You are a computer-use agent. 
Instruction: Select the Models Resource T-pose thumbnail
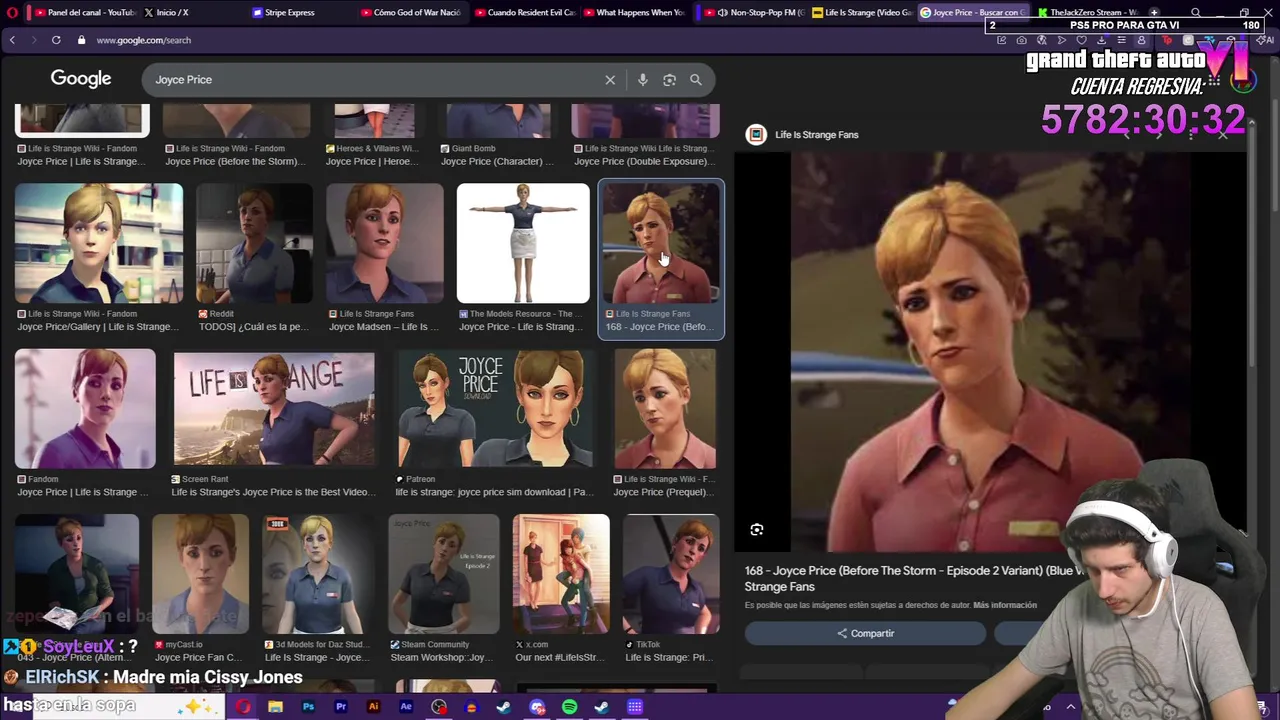pyautogui.click(x=523, y=243)
